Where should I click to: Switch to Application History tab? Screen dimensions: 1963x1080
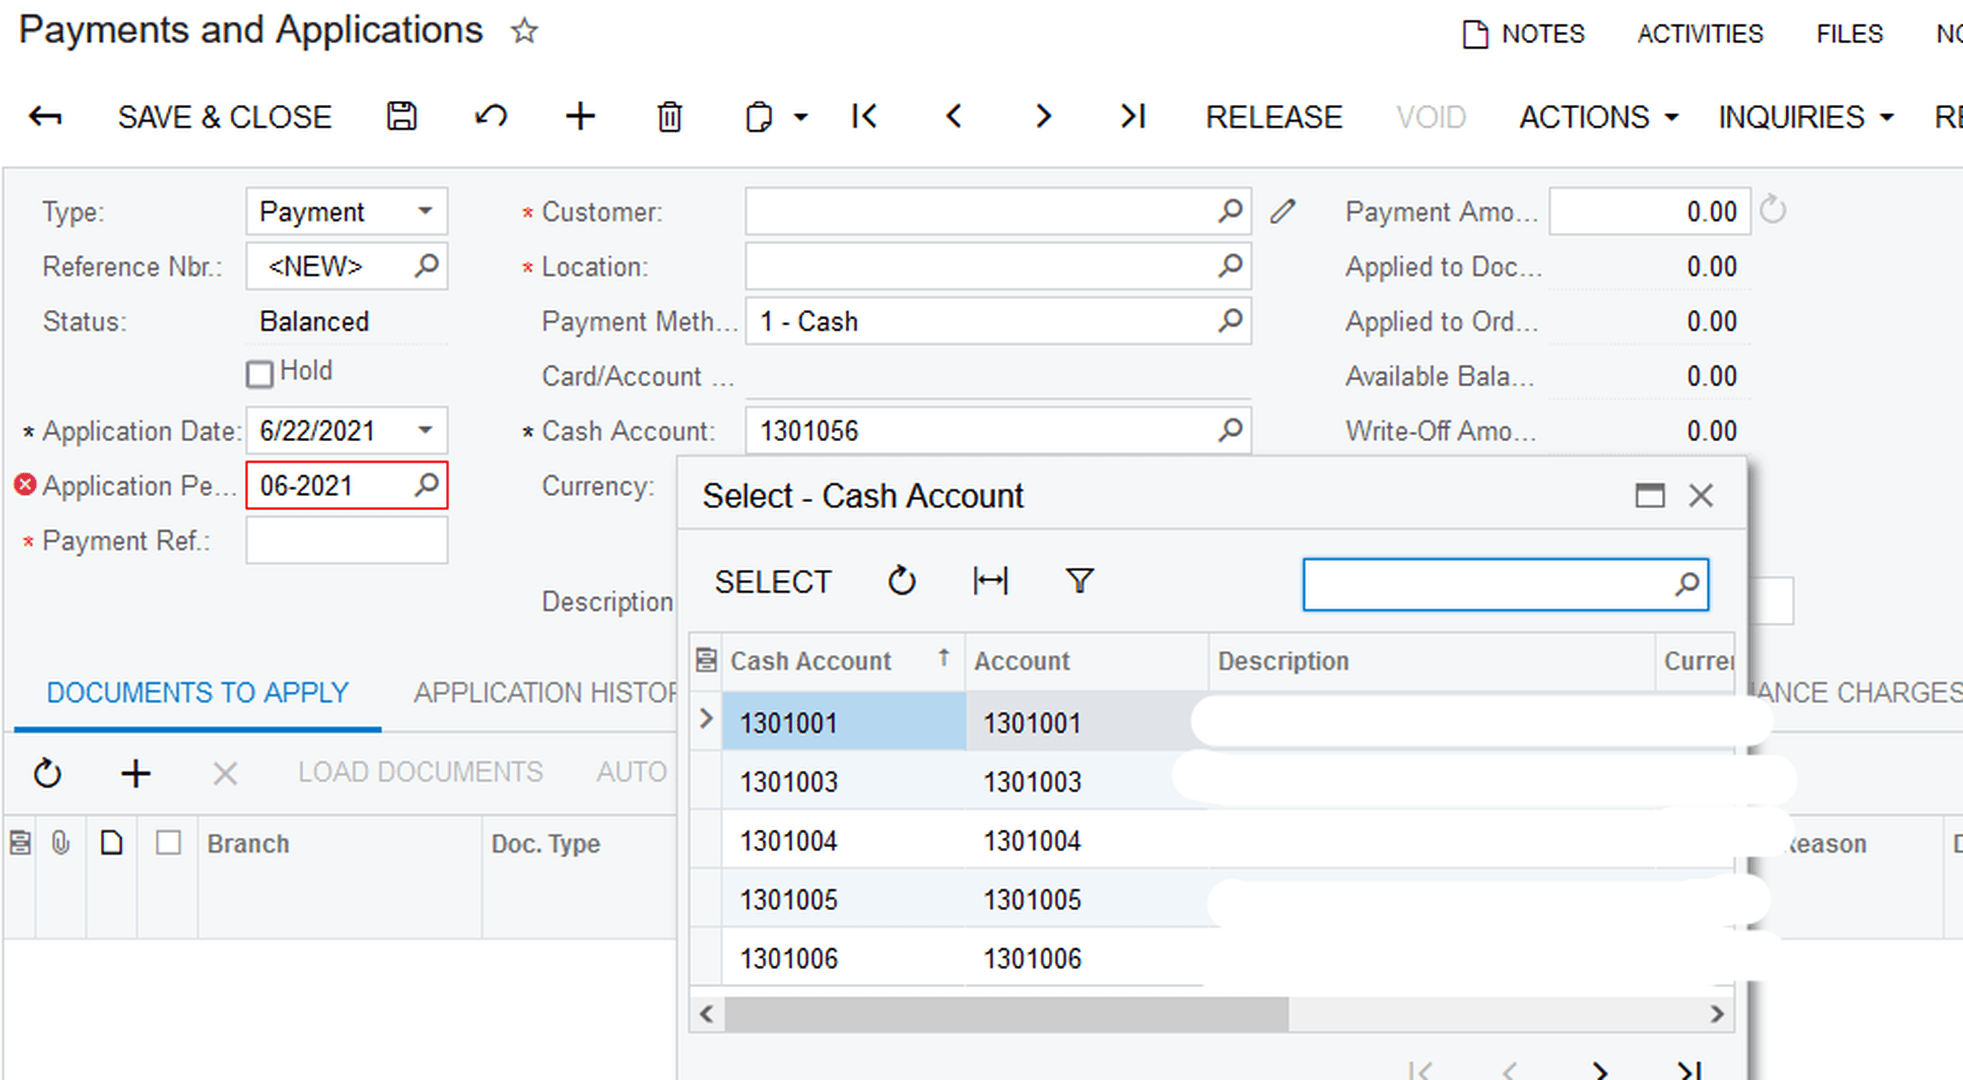coord(545,692)
